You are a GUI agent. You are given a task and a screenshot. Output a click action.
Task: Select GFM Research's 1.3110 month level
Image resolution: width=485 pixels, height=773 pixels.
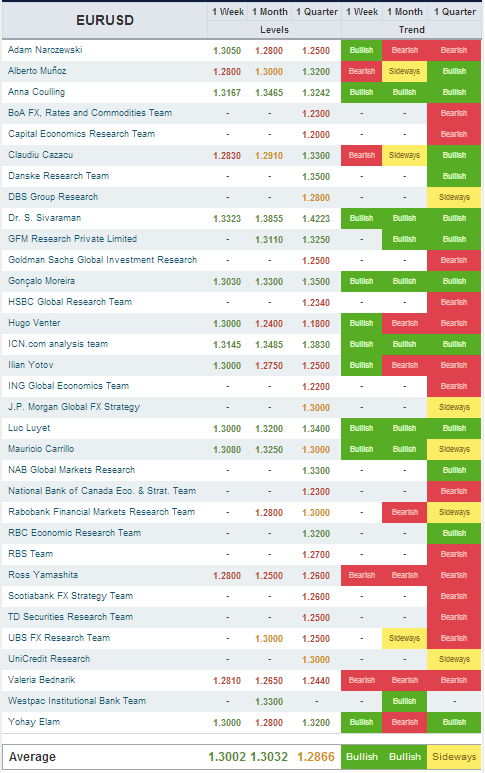(269, 240)
